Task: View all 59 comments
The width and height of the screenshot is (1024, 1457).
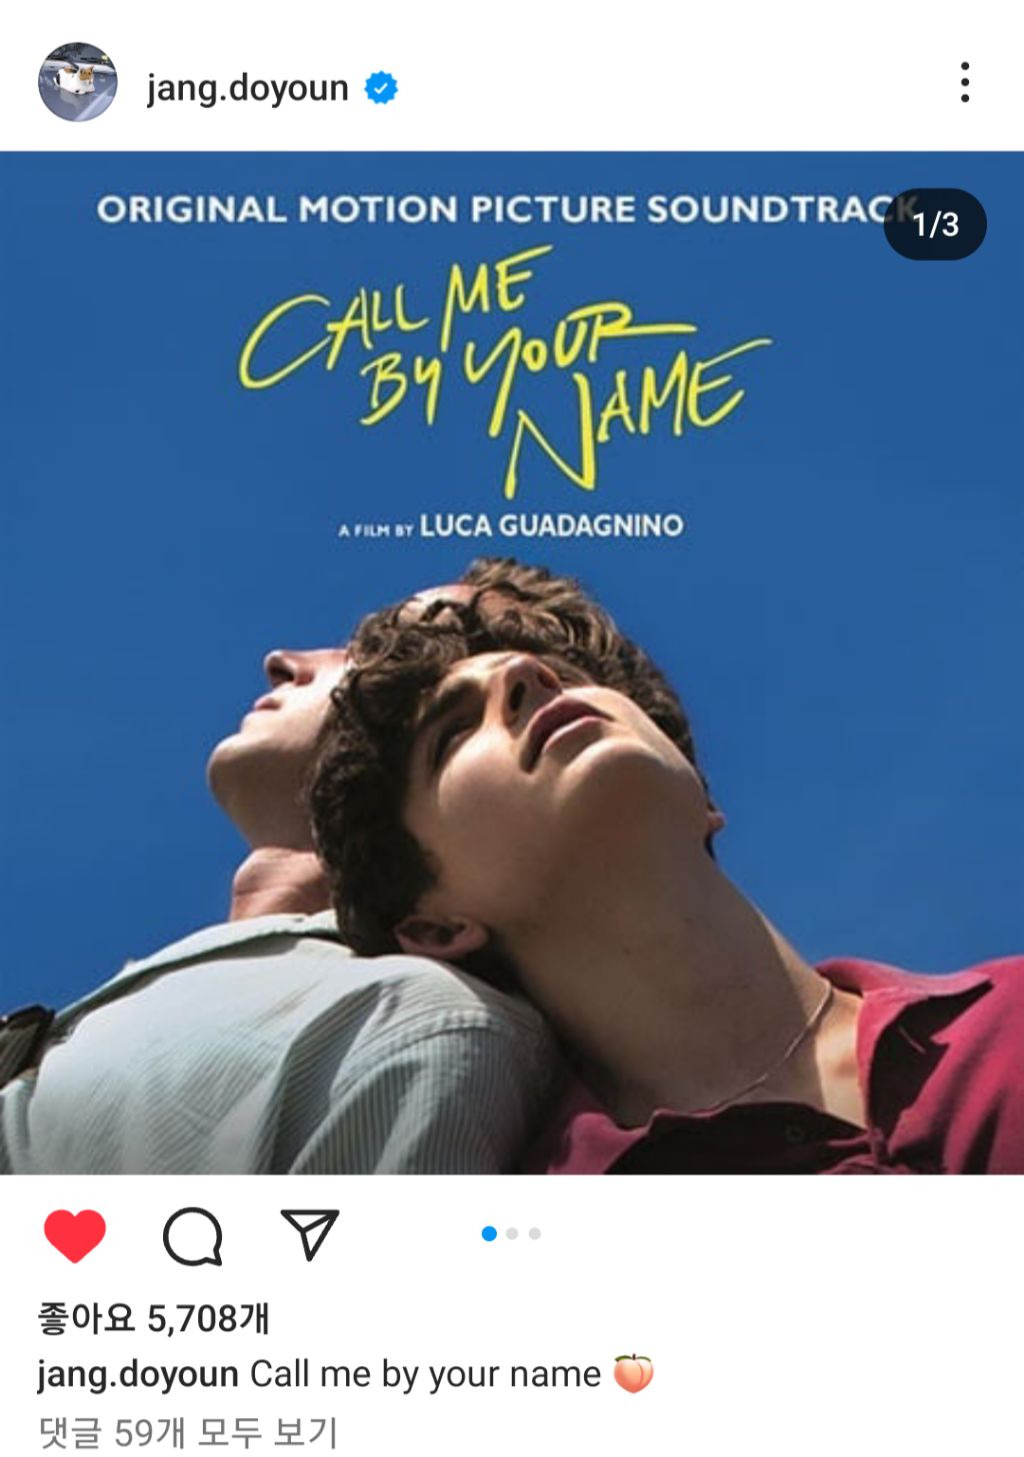Action: coord(188,1433)
